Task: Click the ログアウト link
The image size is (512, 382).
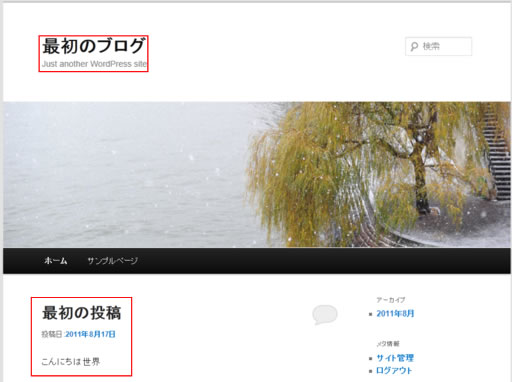Action: coord(394,371)
